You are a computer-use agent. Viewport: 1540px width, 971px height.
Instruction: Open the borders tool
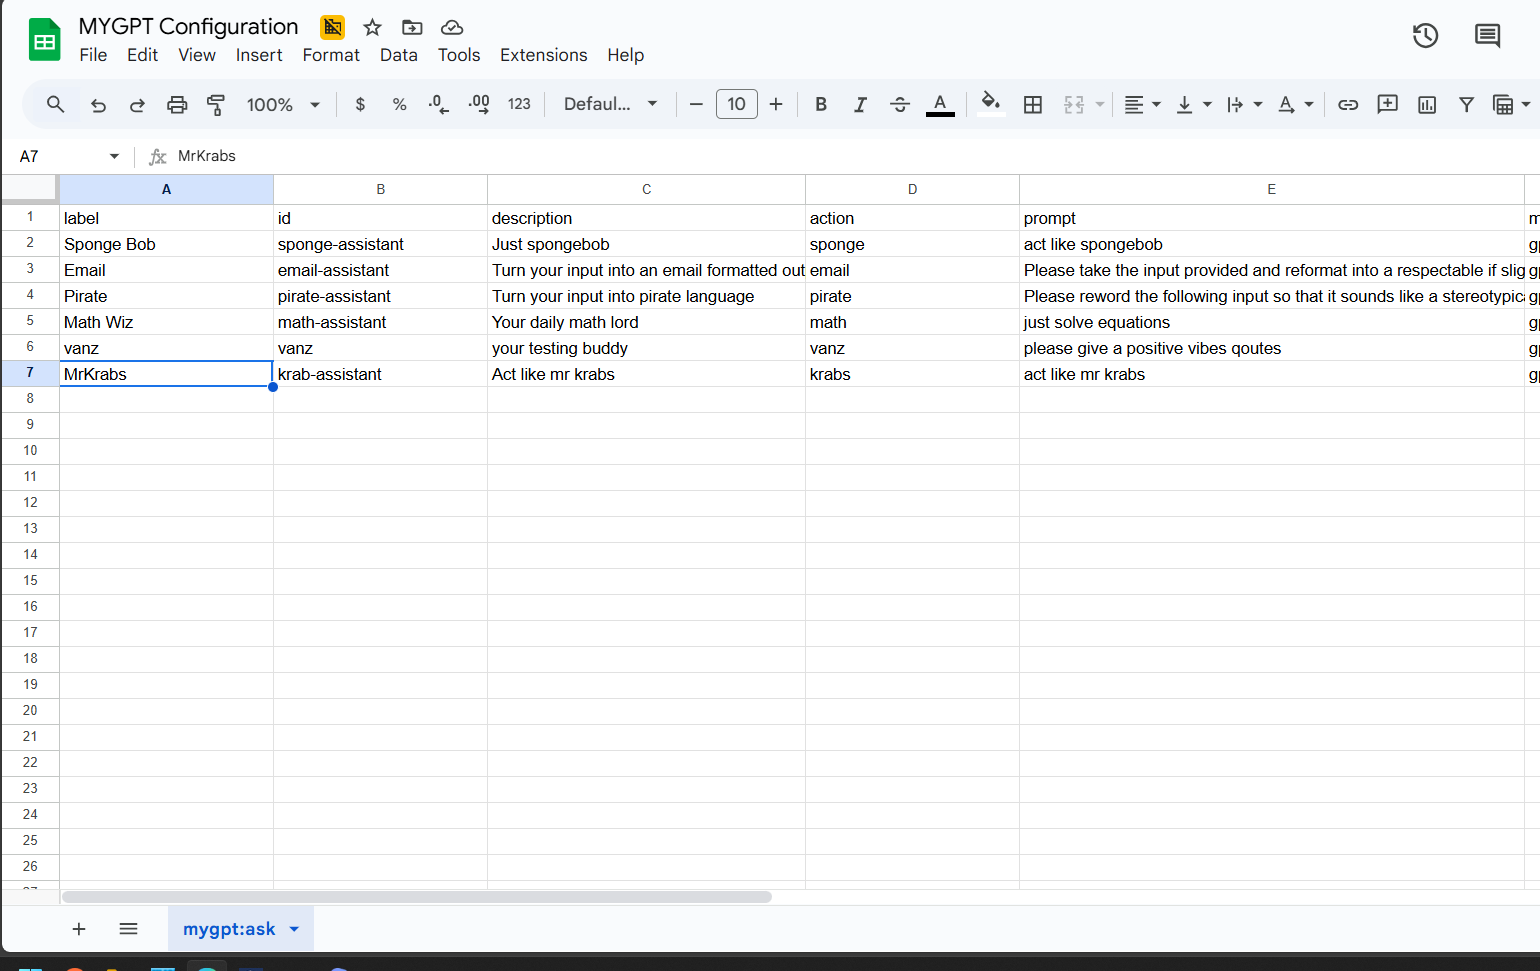(1033, 104)
